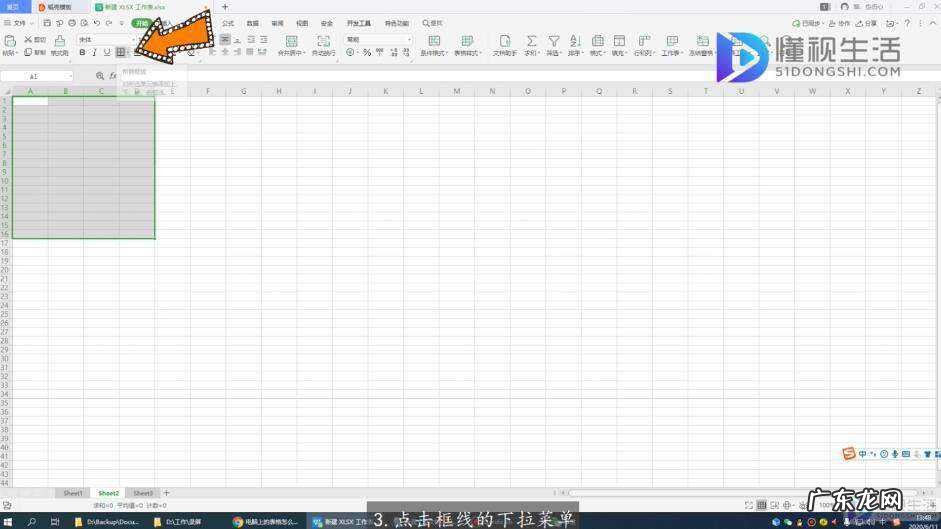Click the Find search box in ribbon
Screen dimensions: 941x529
point(432,23)
